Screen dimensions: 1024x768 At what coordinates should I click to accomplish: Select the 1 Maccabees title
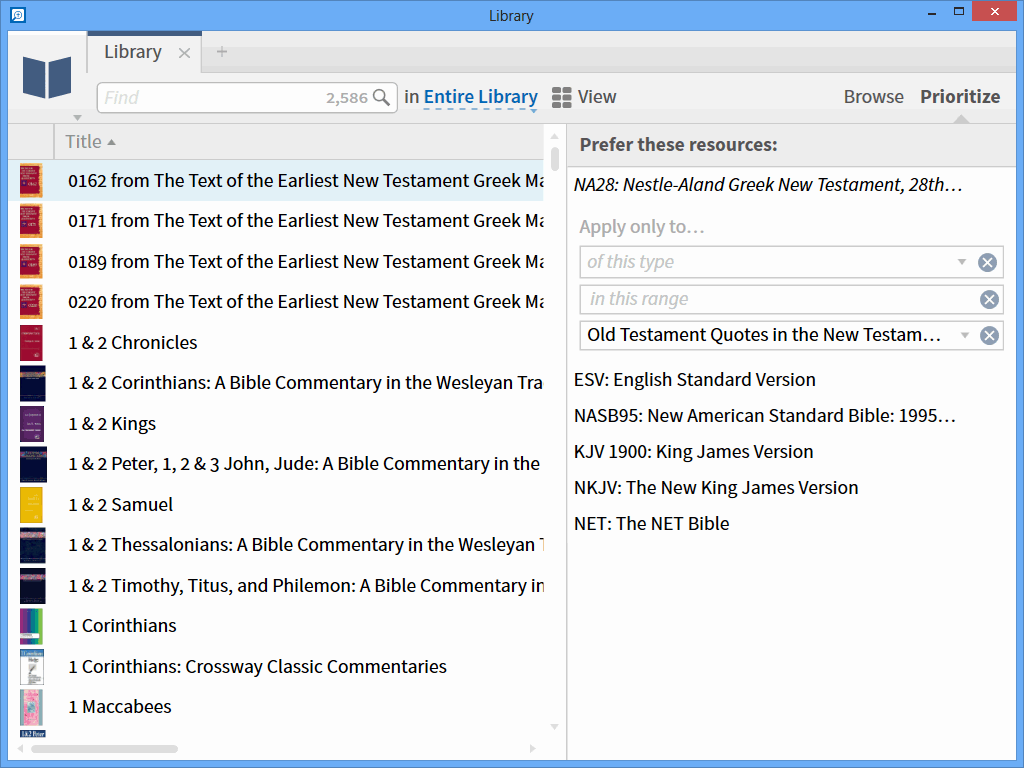coord(120,707)
